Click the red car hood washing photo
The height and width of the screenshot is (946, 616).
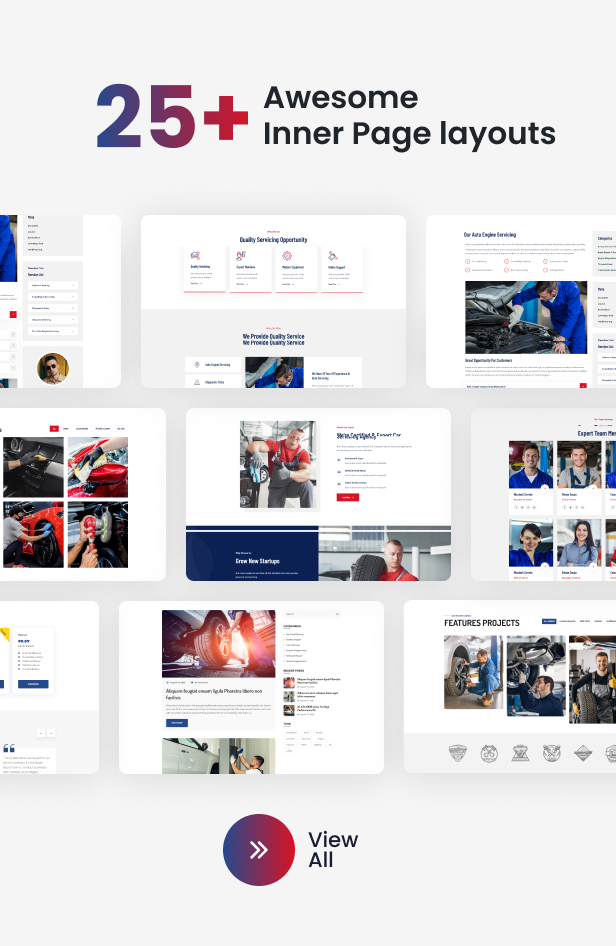tap(98, 467)
